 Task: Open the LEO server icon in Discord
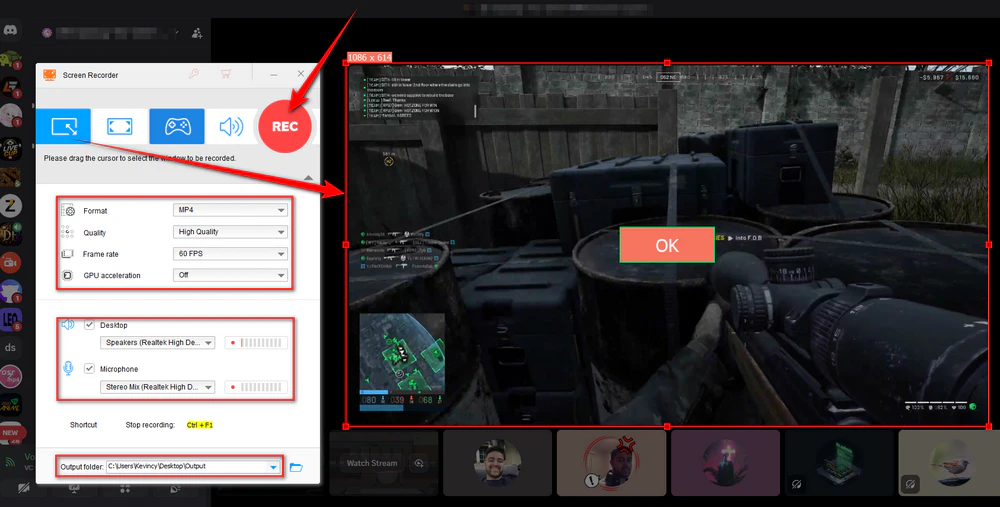[11, 319]
